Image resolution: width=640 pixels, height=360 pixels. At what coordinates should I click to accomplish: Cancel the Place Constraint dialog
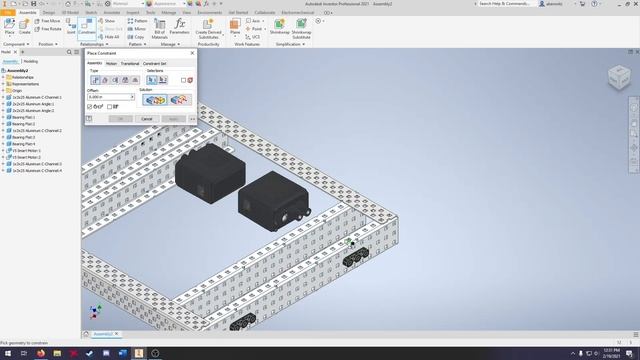click(x=147, y=119)
